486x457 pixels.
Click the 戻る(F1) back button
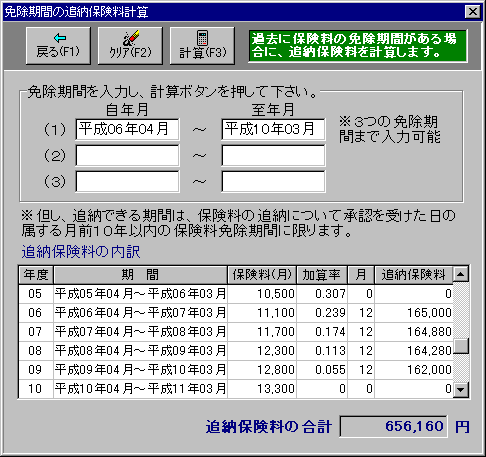pos(58,46)
